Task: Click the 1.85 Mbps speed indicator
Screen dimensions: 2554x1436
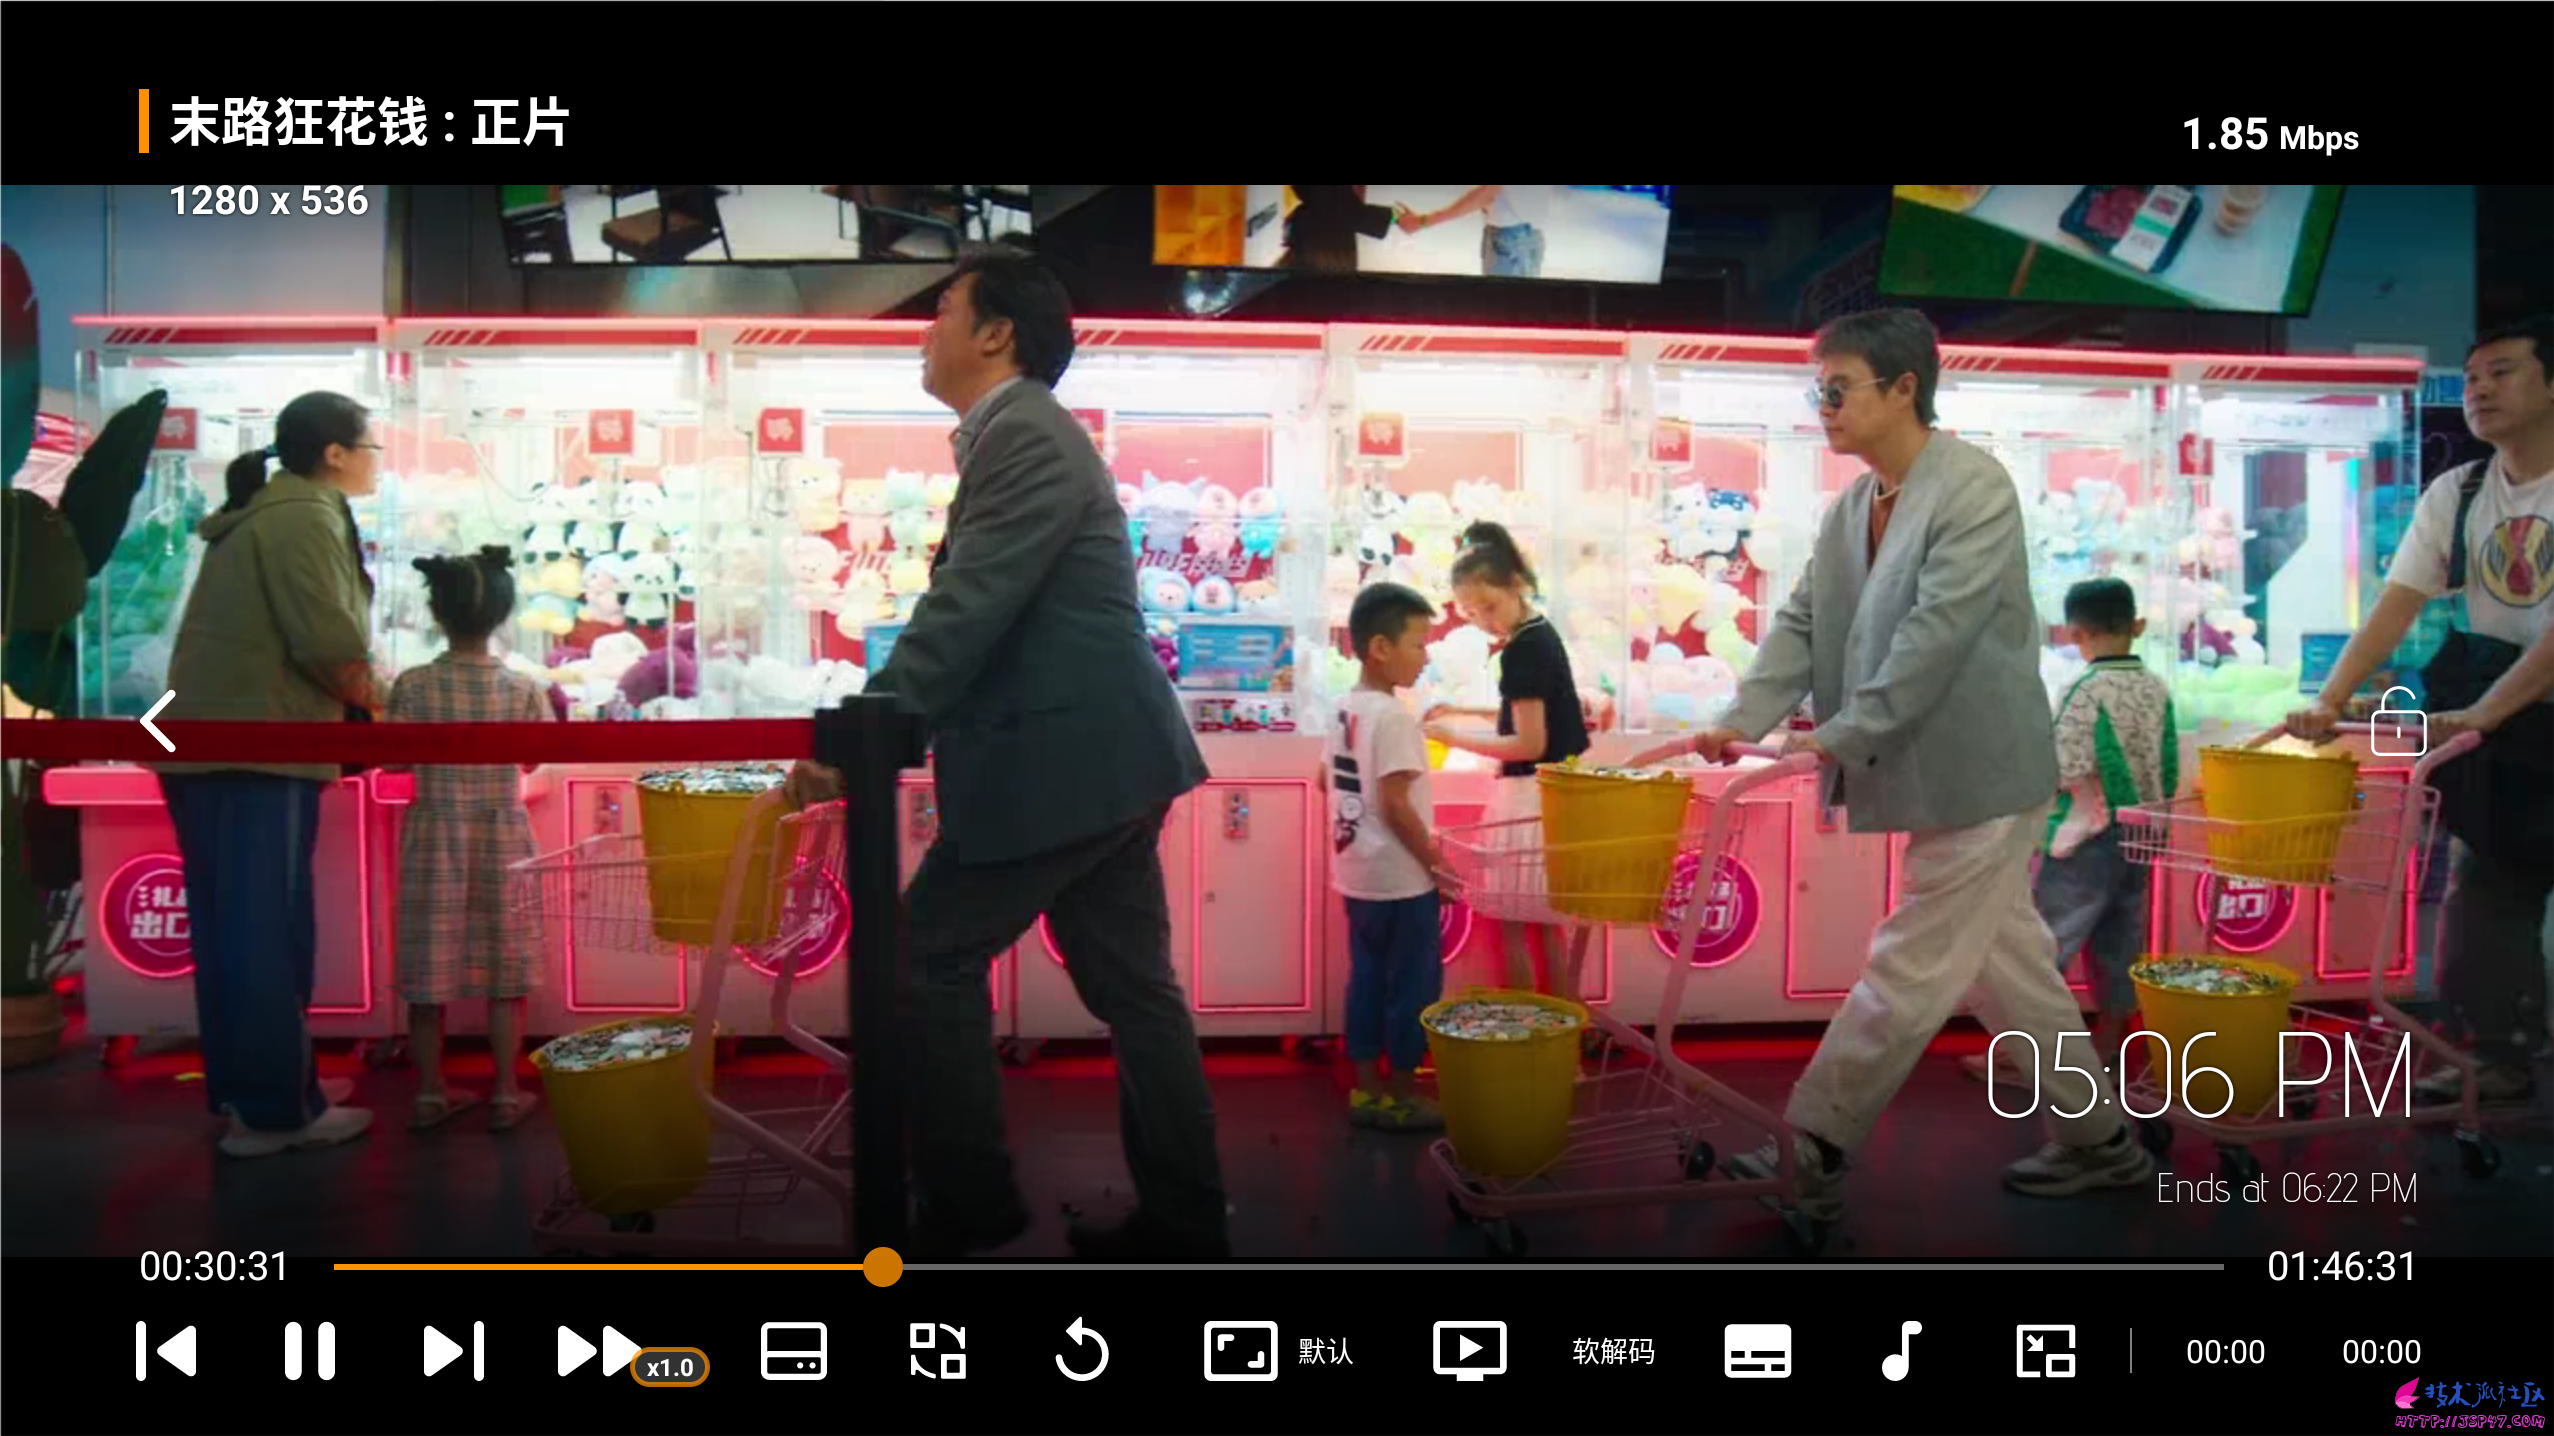Action: point(2270,135)
